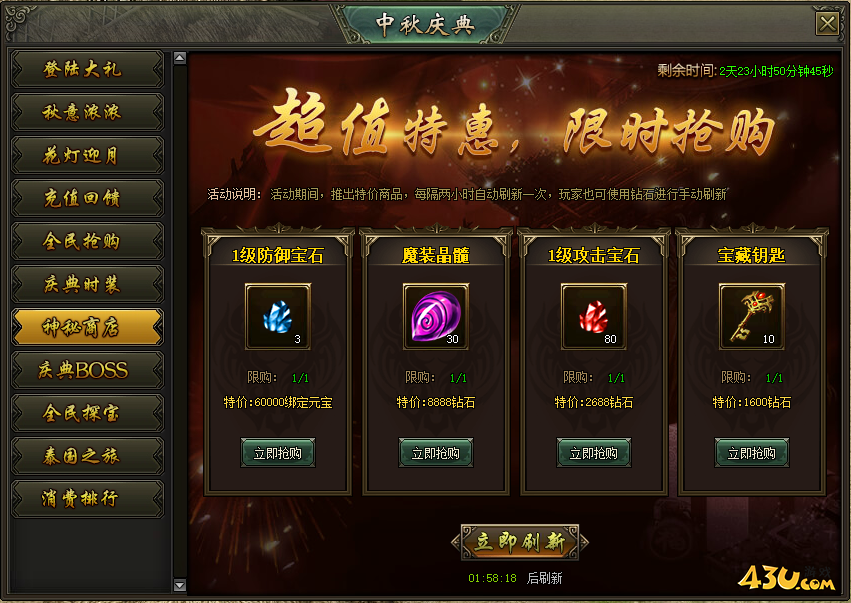The image size is (851, 603).
Task: Switch to 庆典BOSS tab
Action: click(87, 370)
